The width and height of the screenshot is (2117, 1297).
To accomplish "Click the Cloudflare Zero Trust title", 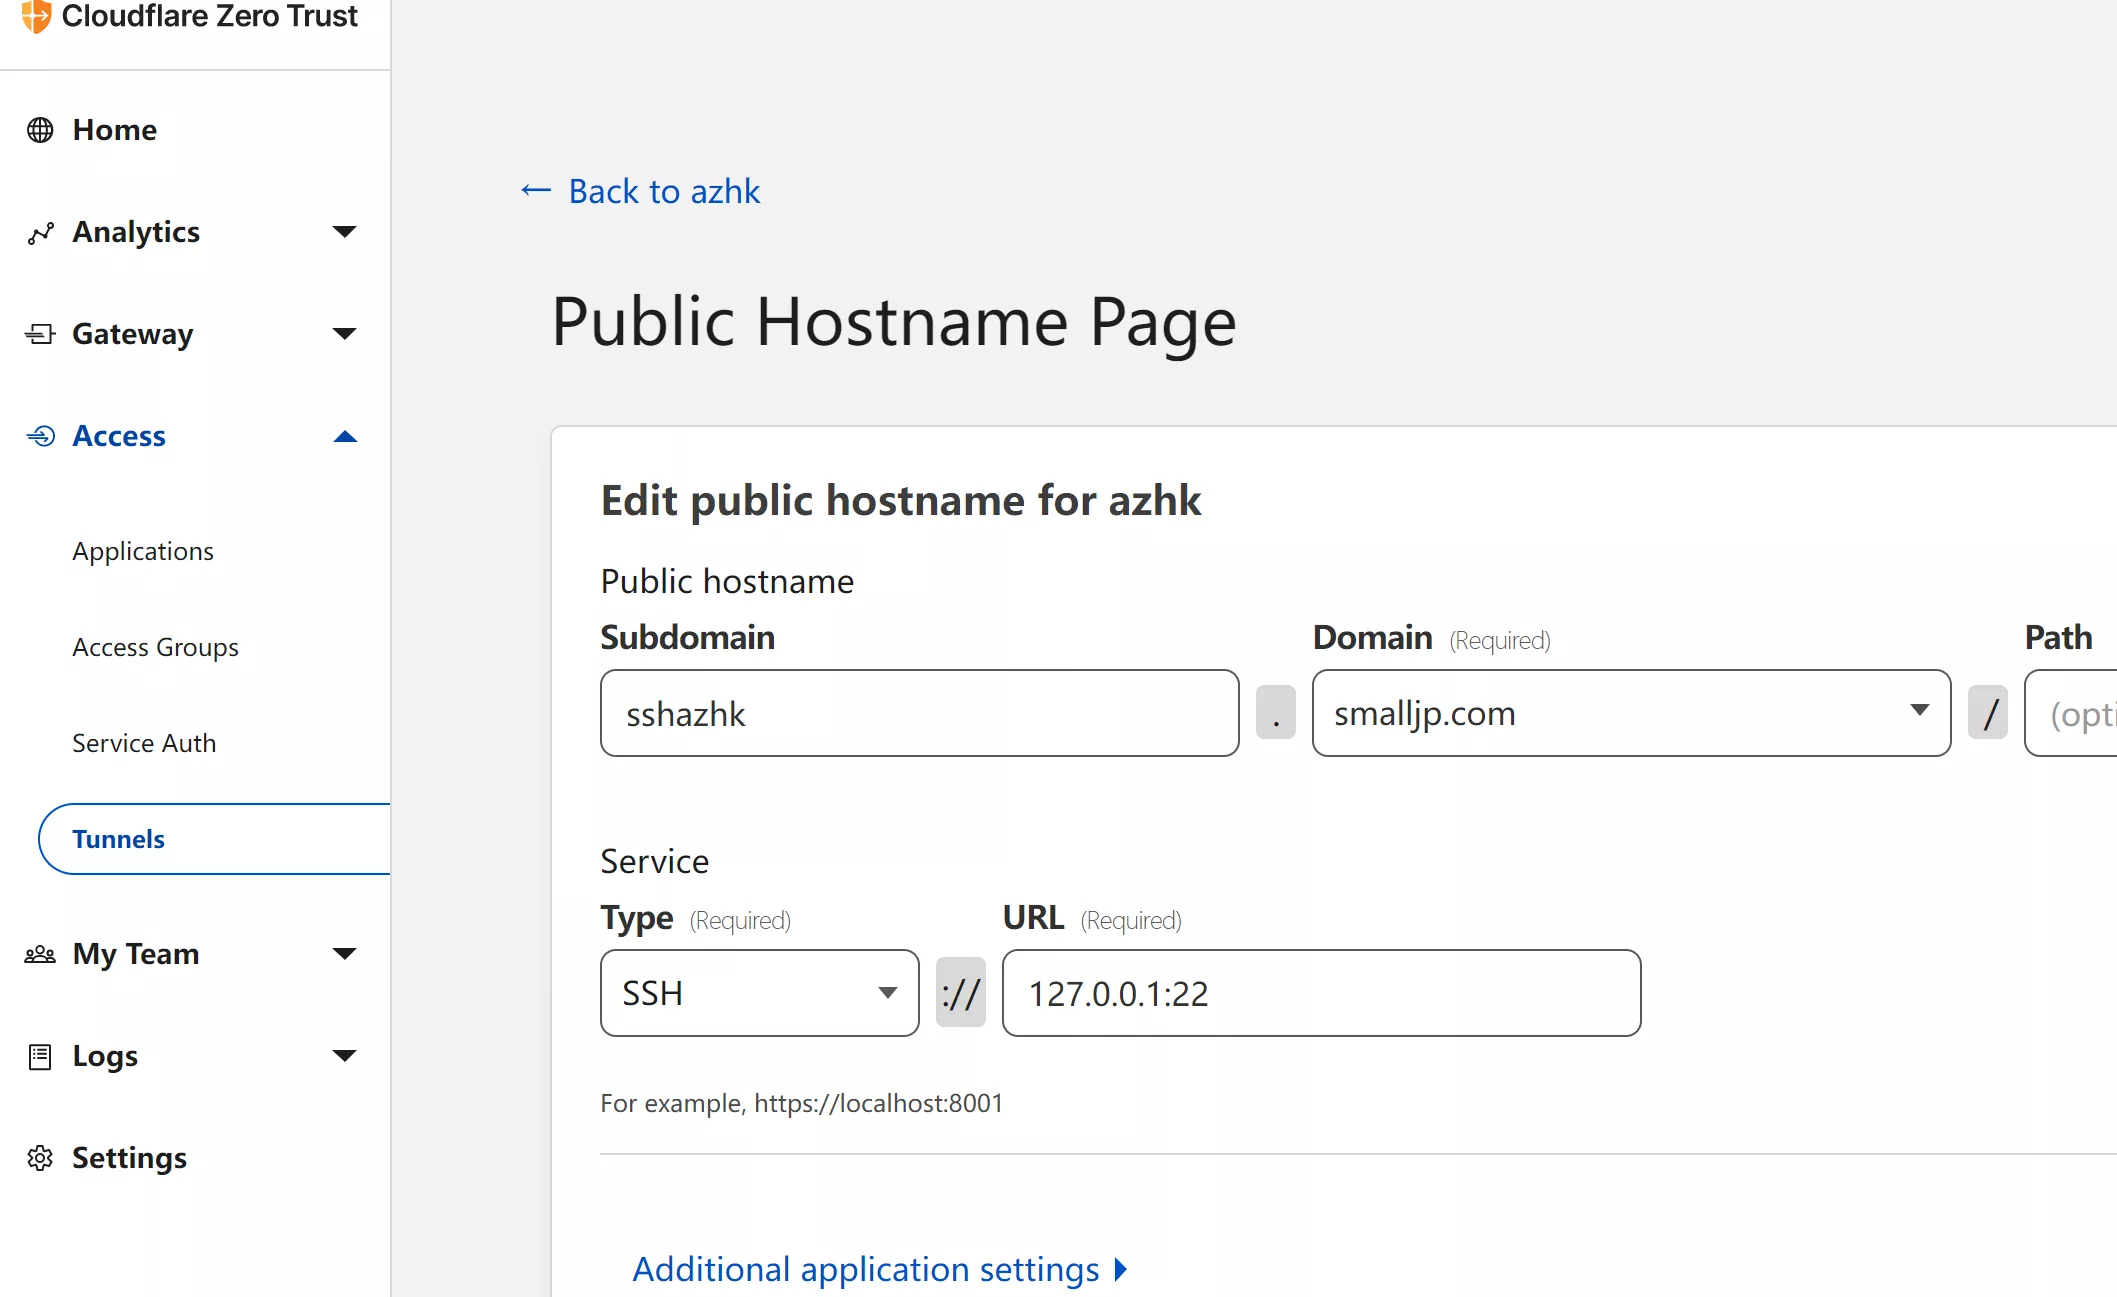I will (x=209, y=16).
